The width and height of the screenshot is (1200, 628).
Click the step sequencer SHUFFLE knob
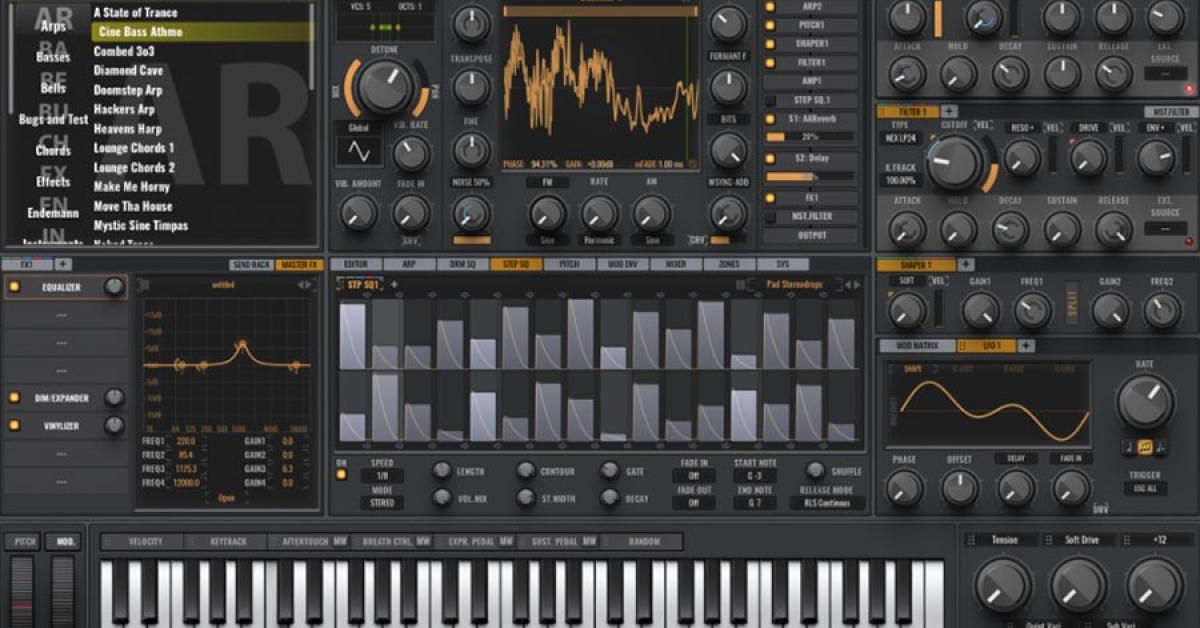[x=815, y=470]
